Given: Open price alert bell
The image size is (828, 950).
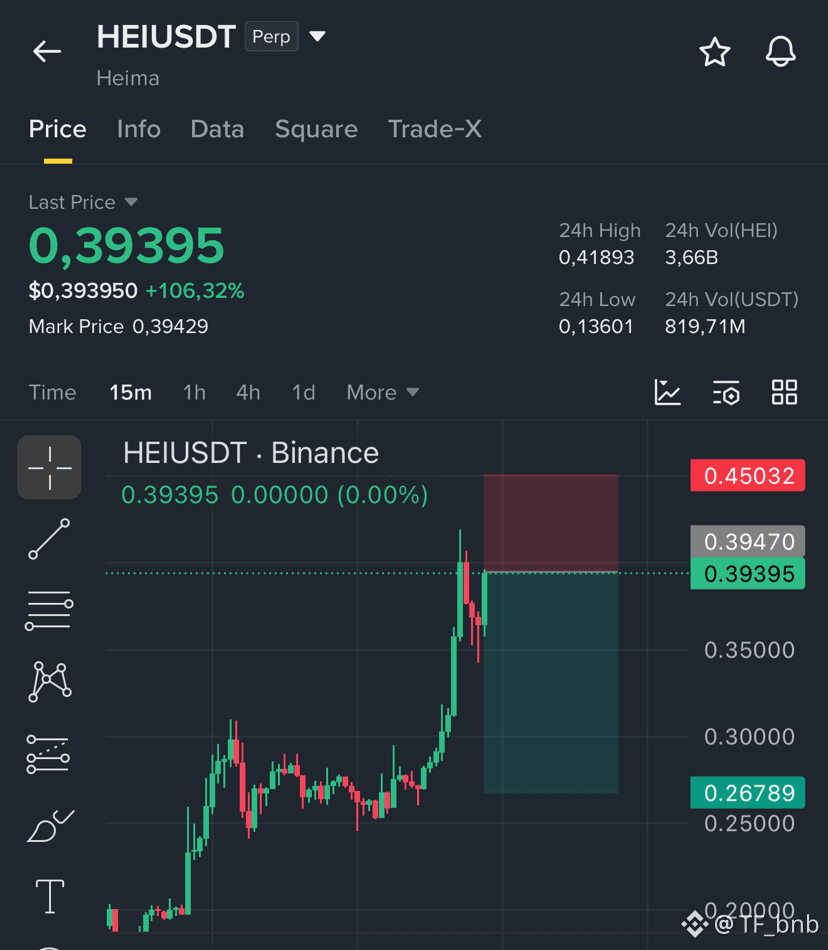Looking at the screenshot, I should (780, 51).
